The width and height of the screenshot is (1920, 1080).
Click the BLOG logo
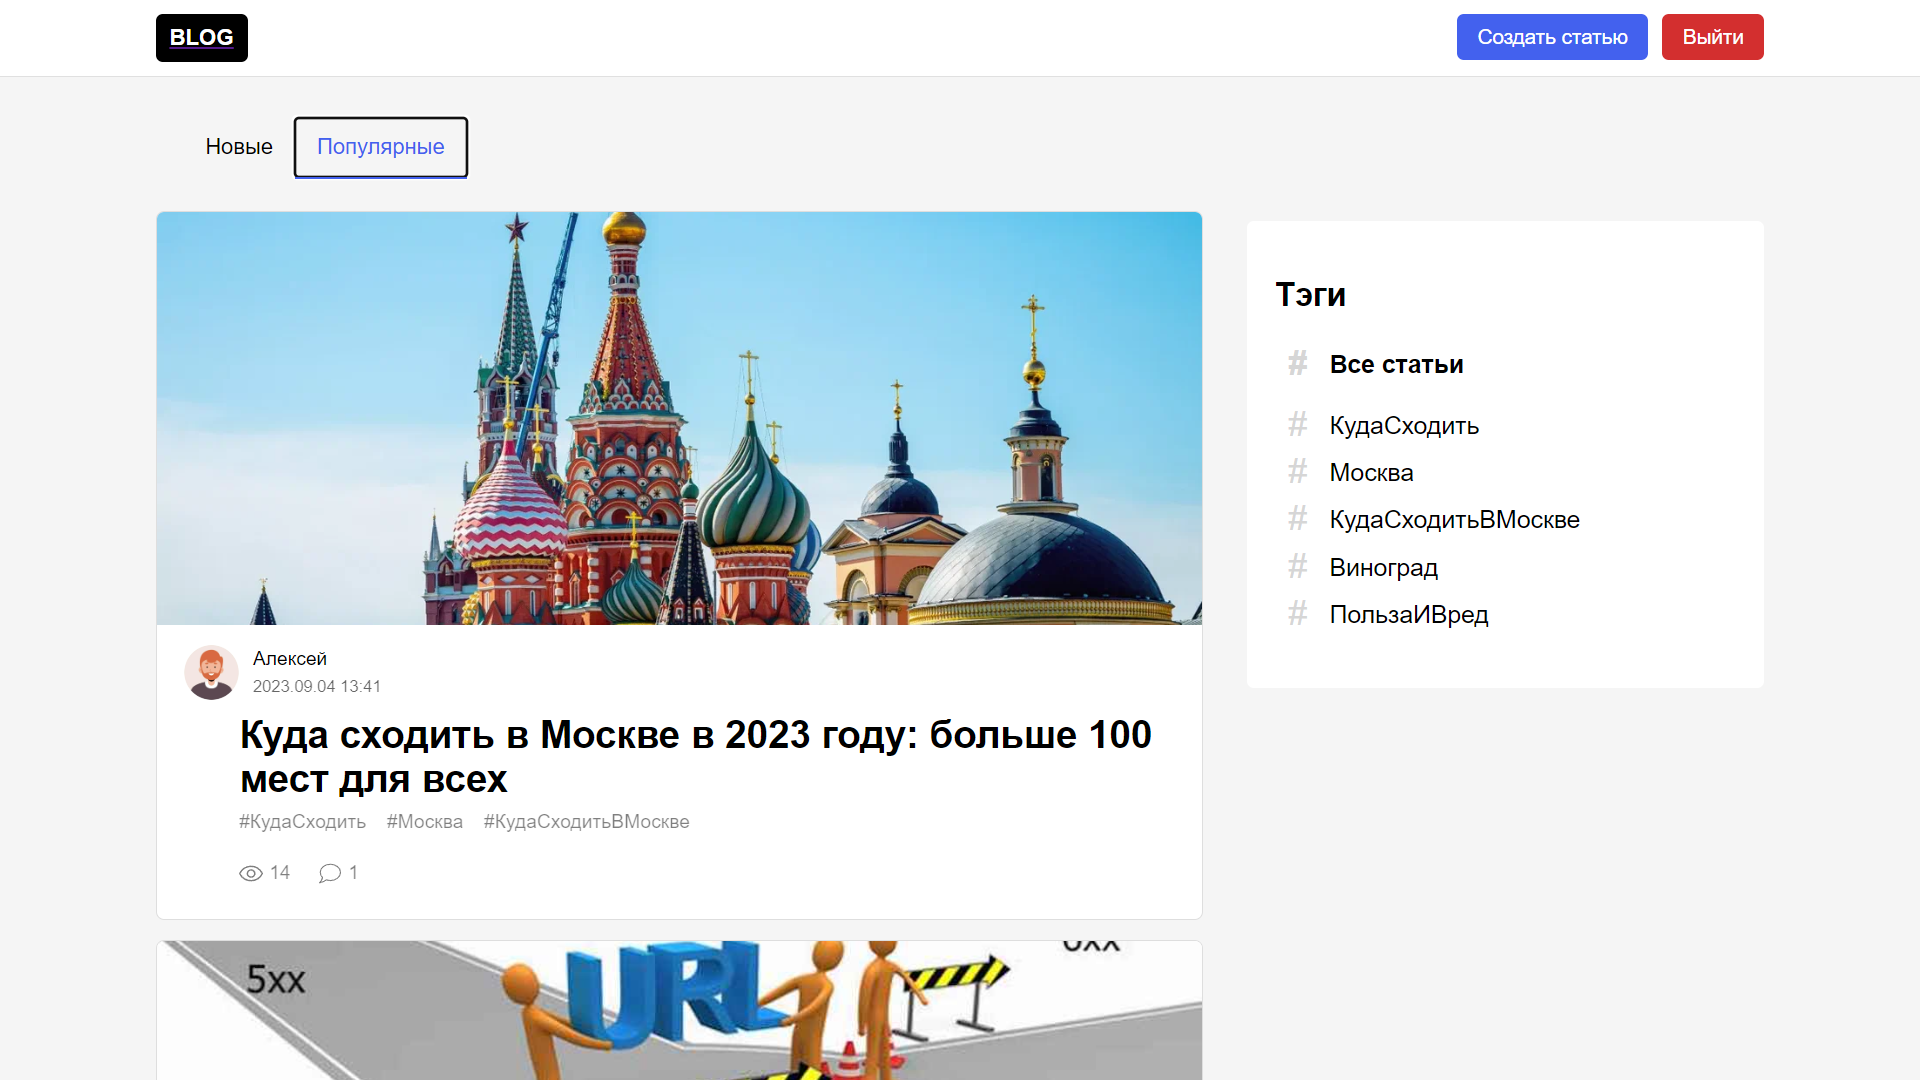click(x=201, y=38)
